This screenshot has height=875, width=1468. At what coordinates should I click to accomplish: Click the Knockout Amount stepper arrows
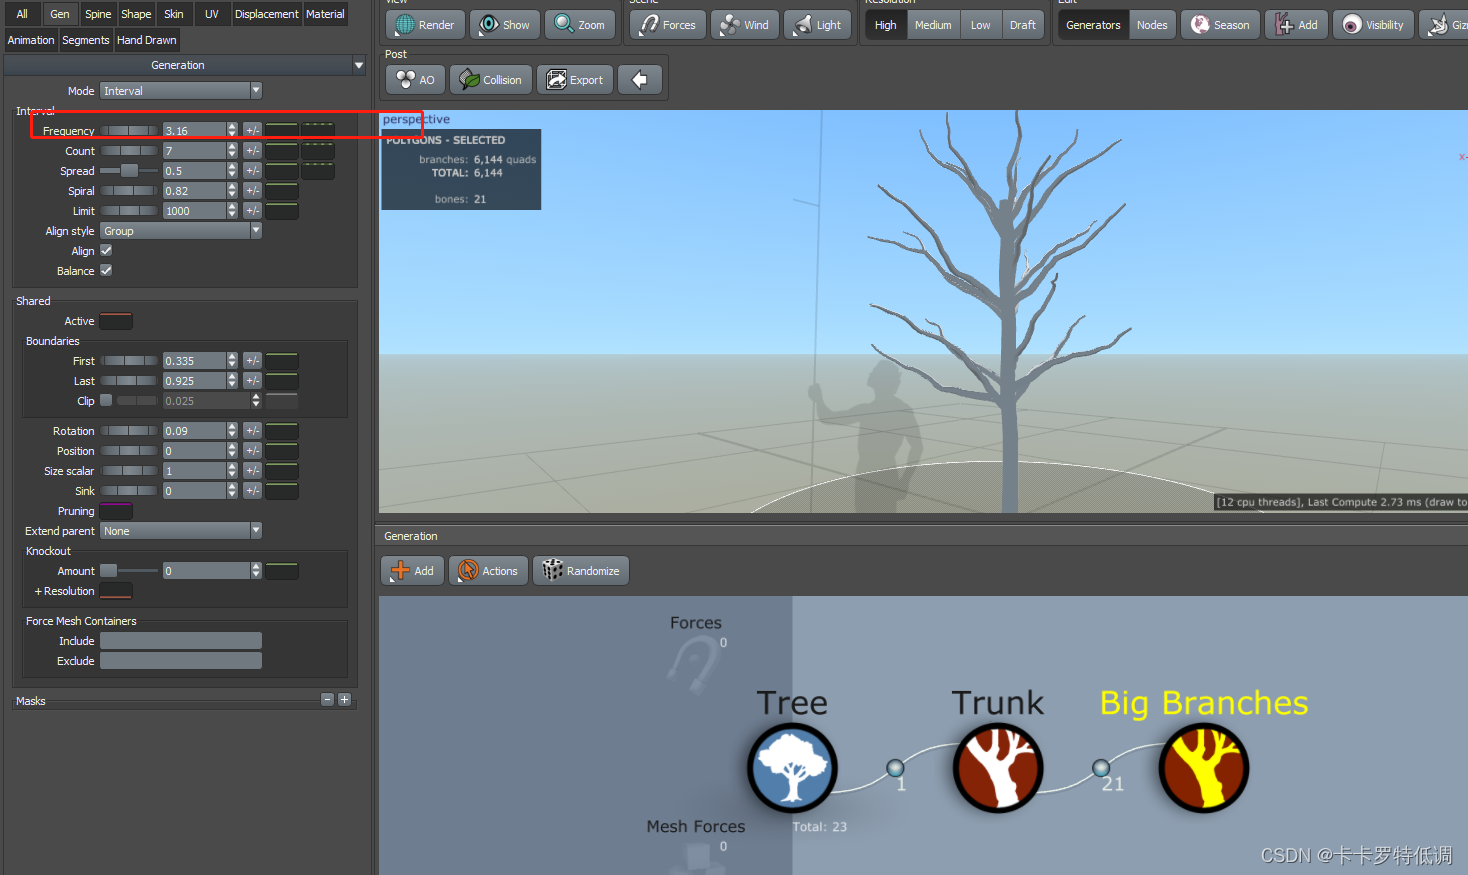256,571
